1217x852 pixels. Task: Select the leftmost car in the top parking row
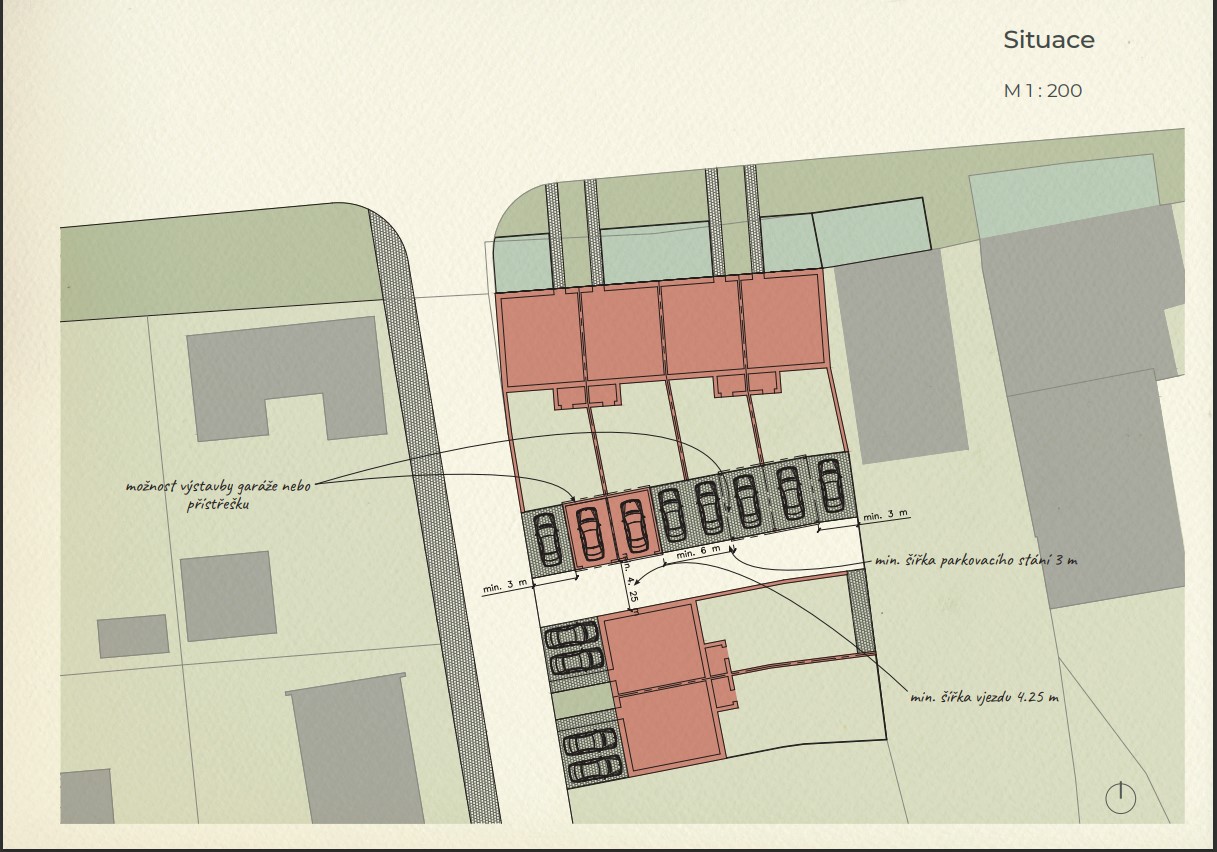(549, 540)
